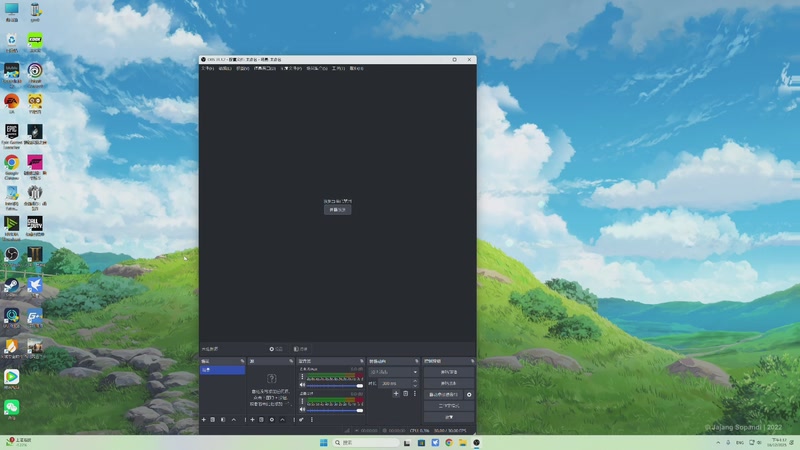Open the Profile menu in OBS

pyautogui.click(x=291, y=68)
